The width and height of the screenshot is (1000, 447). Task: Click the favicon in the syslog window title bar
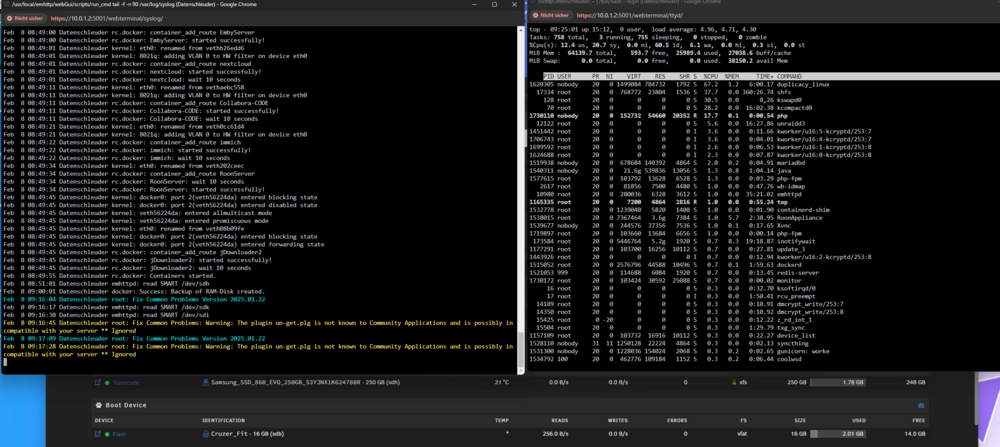coord(6,4)
